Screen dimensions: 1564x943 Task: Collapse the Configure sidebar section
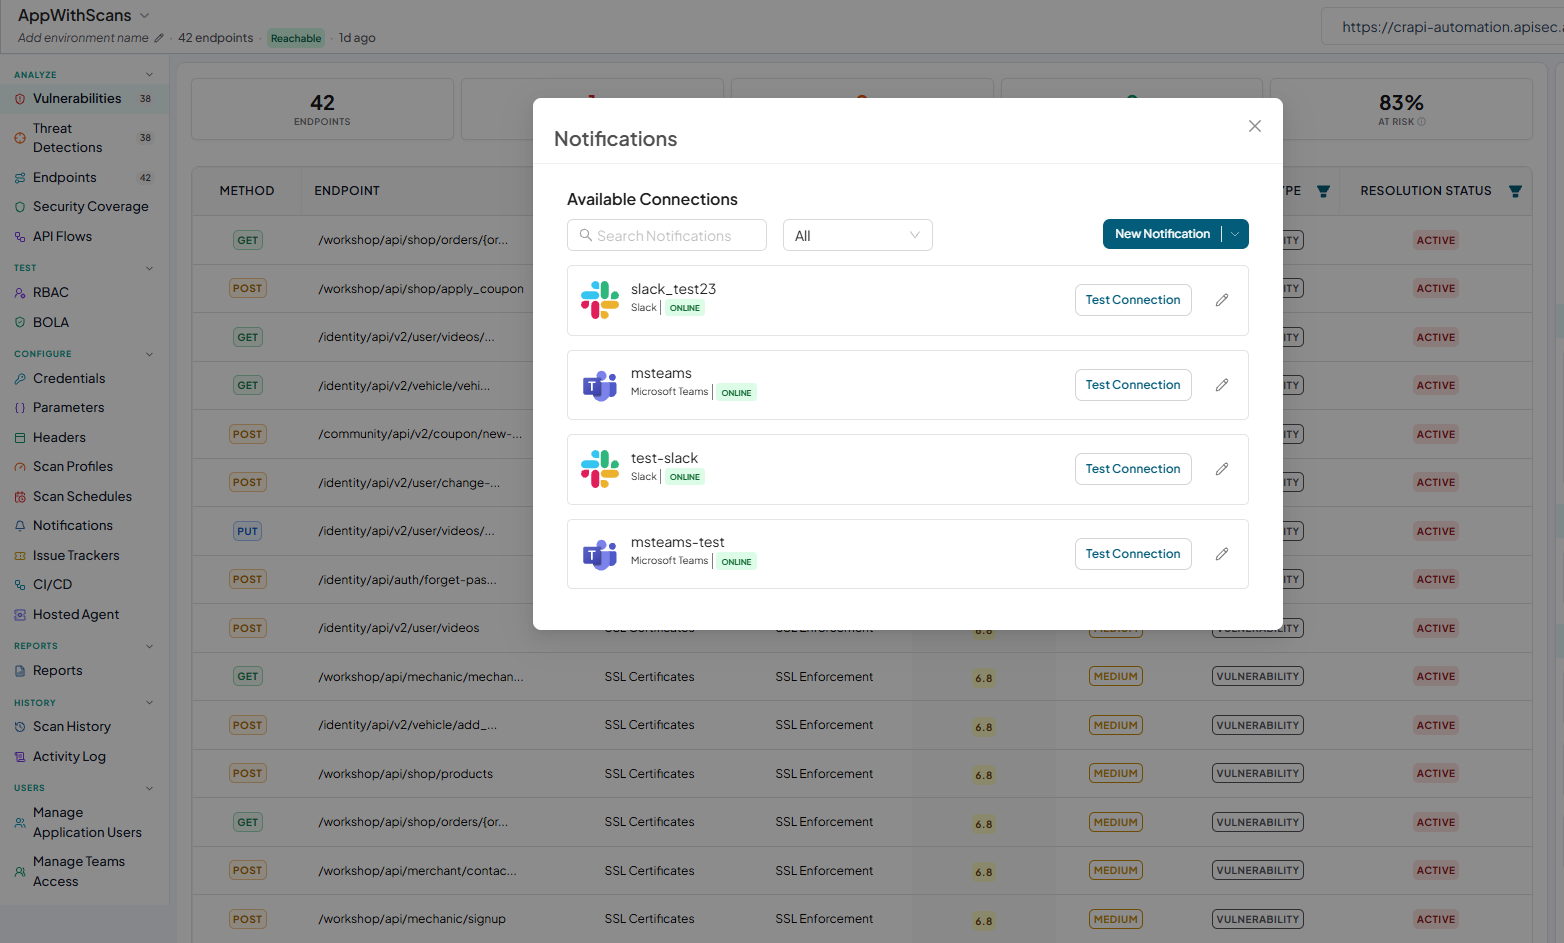pyautogui.click(x=150, y=354)
